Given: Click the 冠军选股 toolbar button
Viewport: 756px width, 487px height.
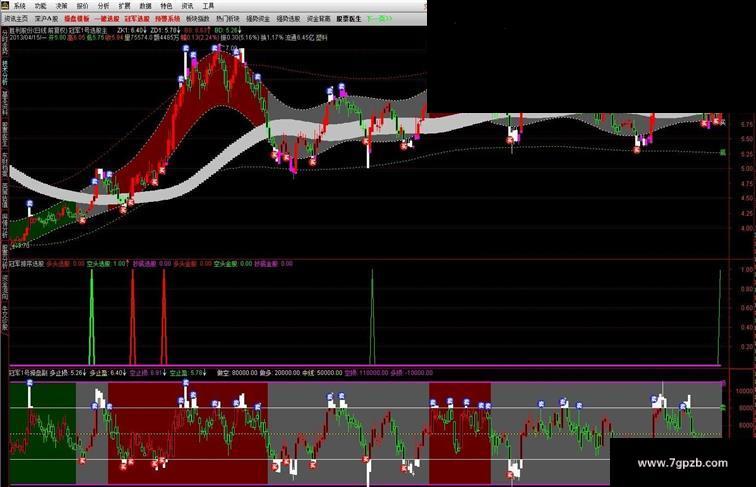Looking at the screenshot, I should 137,19.
